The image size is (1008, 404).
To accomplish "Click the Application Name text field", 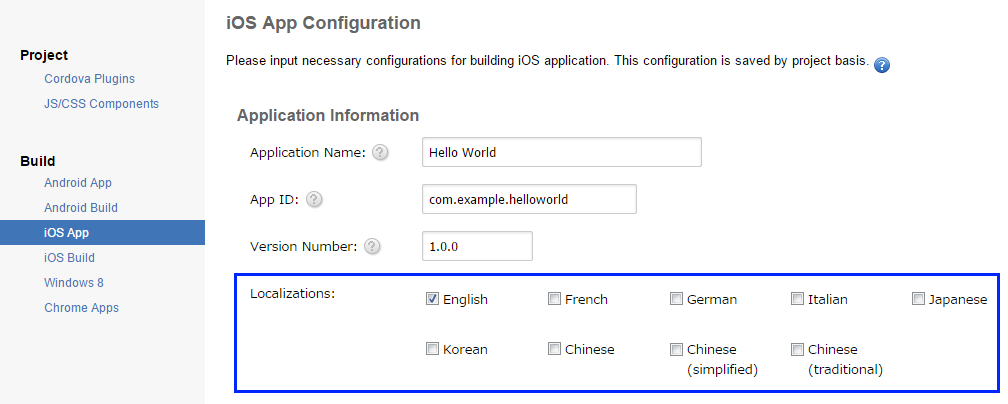I will click(561, 153).
